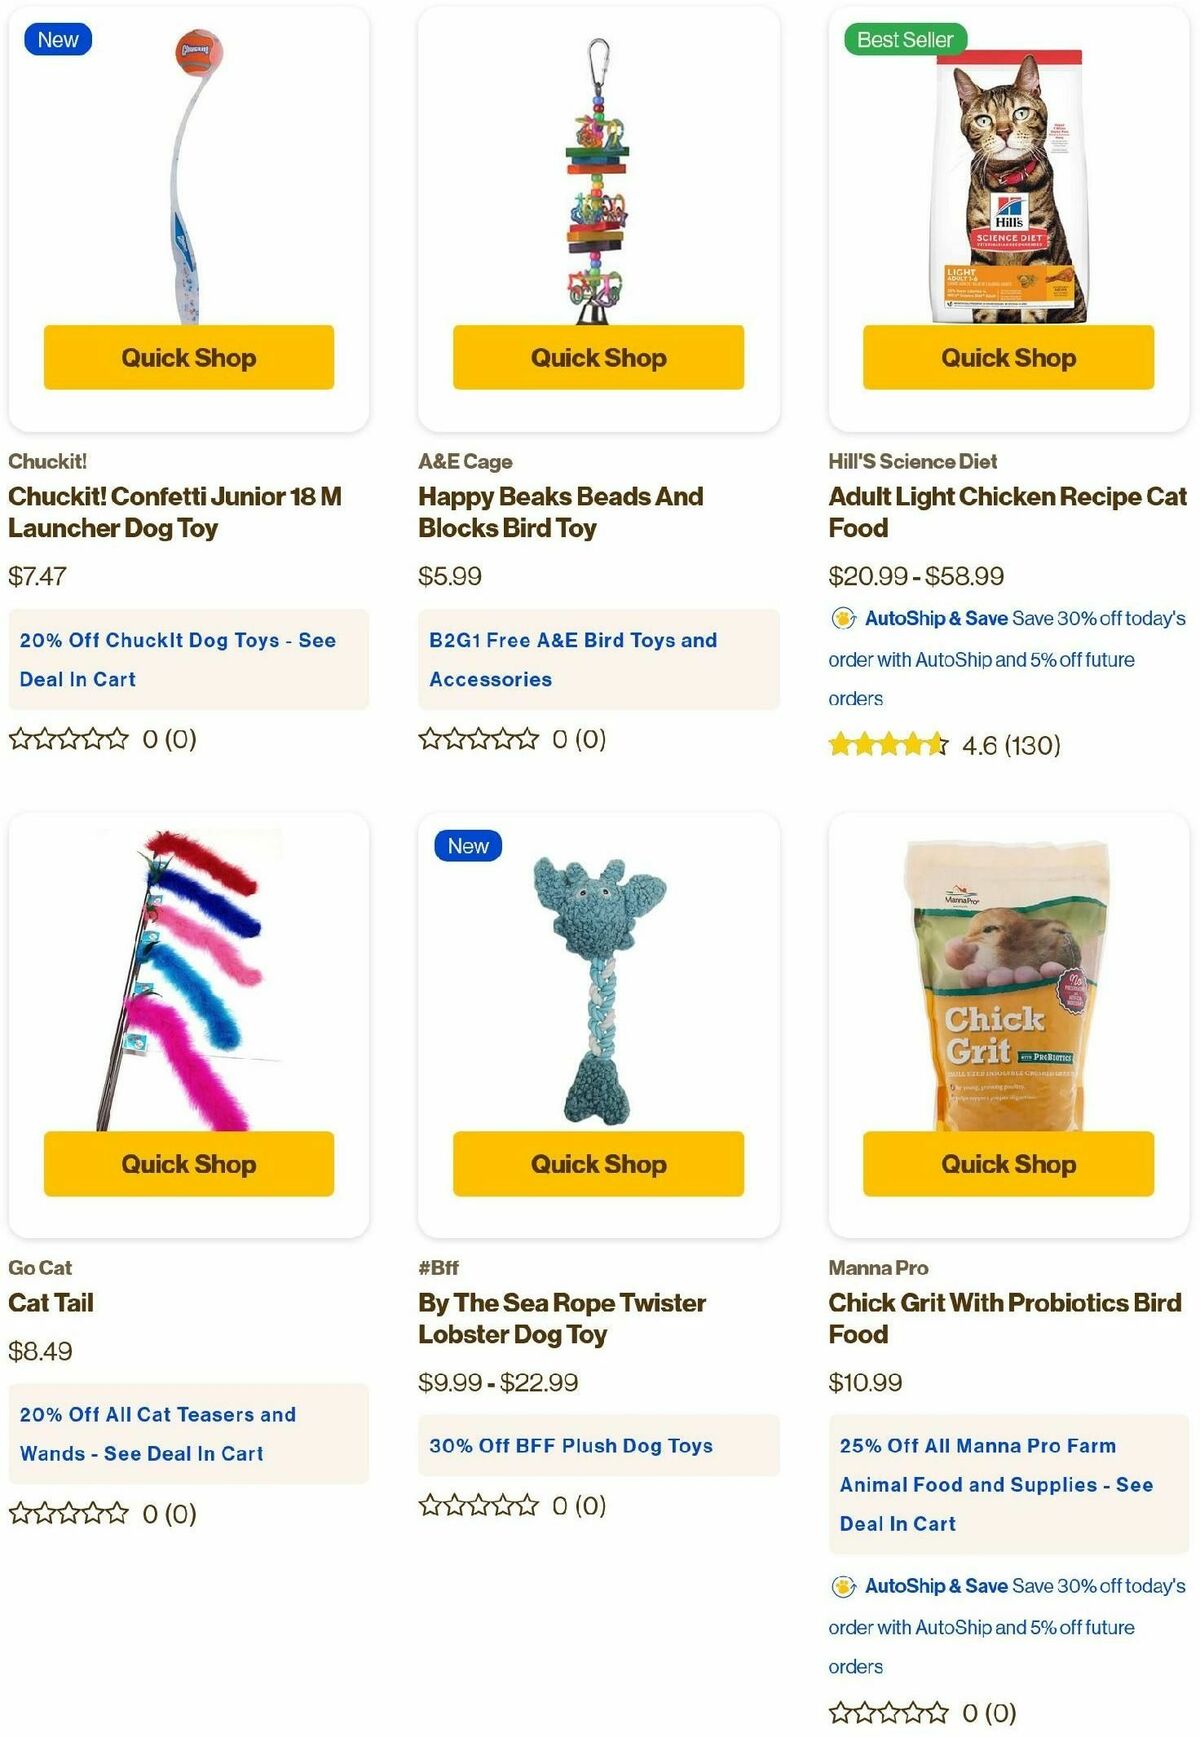
Task: Quick Shop the Manna Pro Chick Grit
Action: coord(1008,1163)
